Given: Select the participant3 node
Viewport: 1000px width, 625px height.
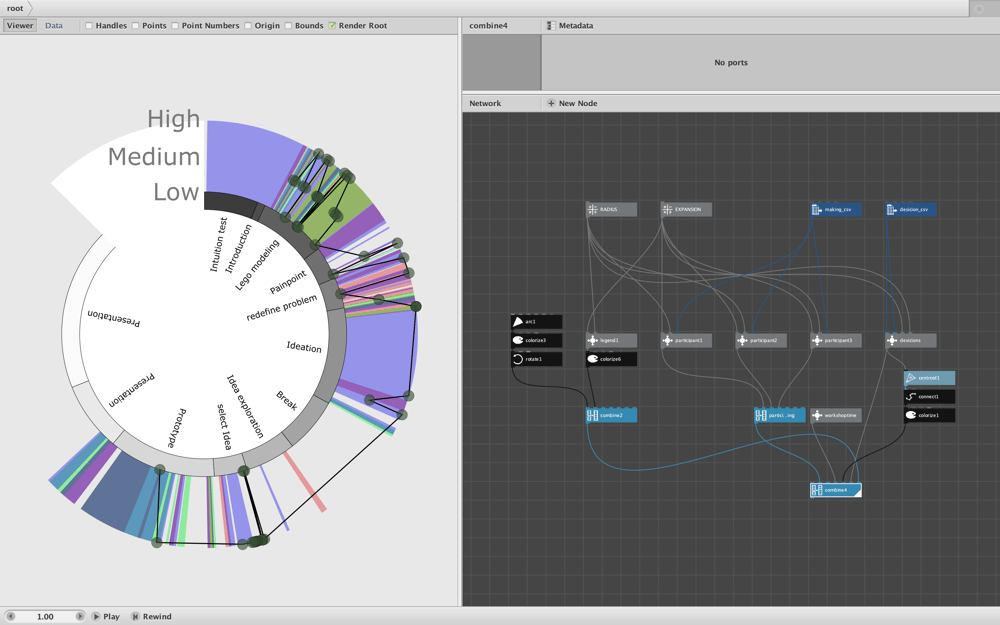Looking at the screenshot, I should coord(836,341).
